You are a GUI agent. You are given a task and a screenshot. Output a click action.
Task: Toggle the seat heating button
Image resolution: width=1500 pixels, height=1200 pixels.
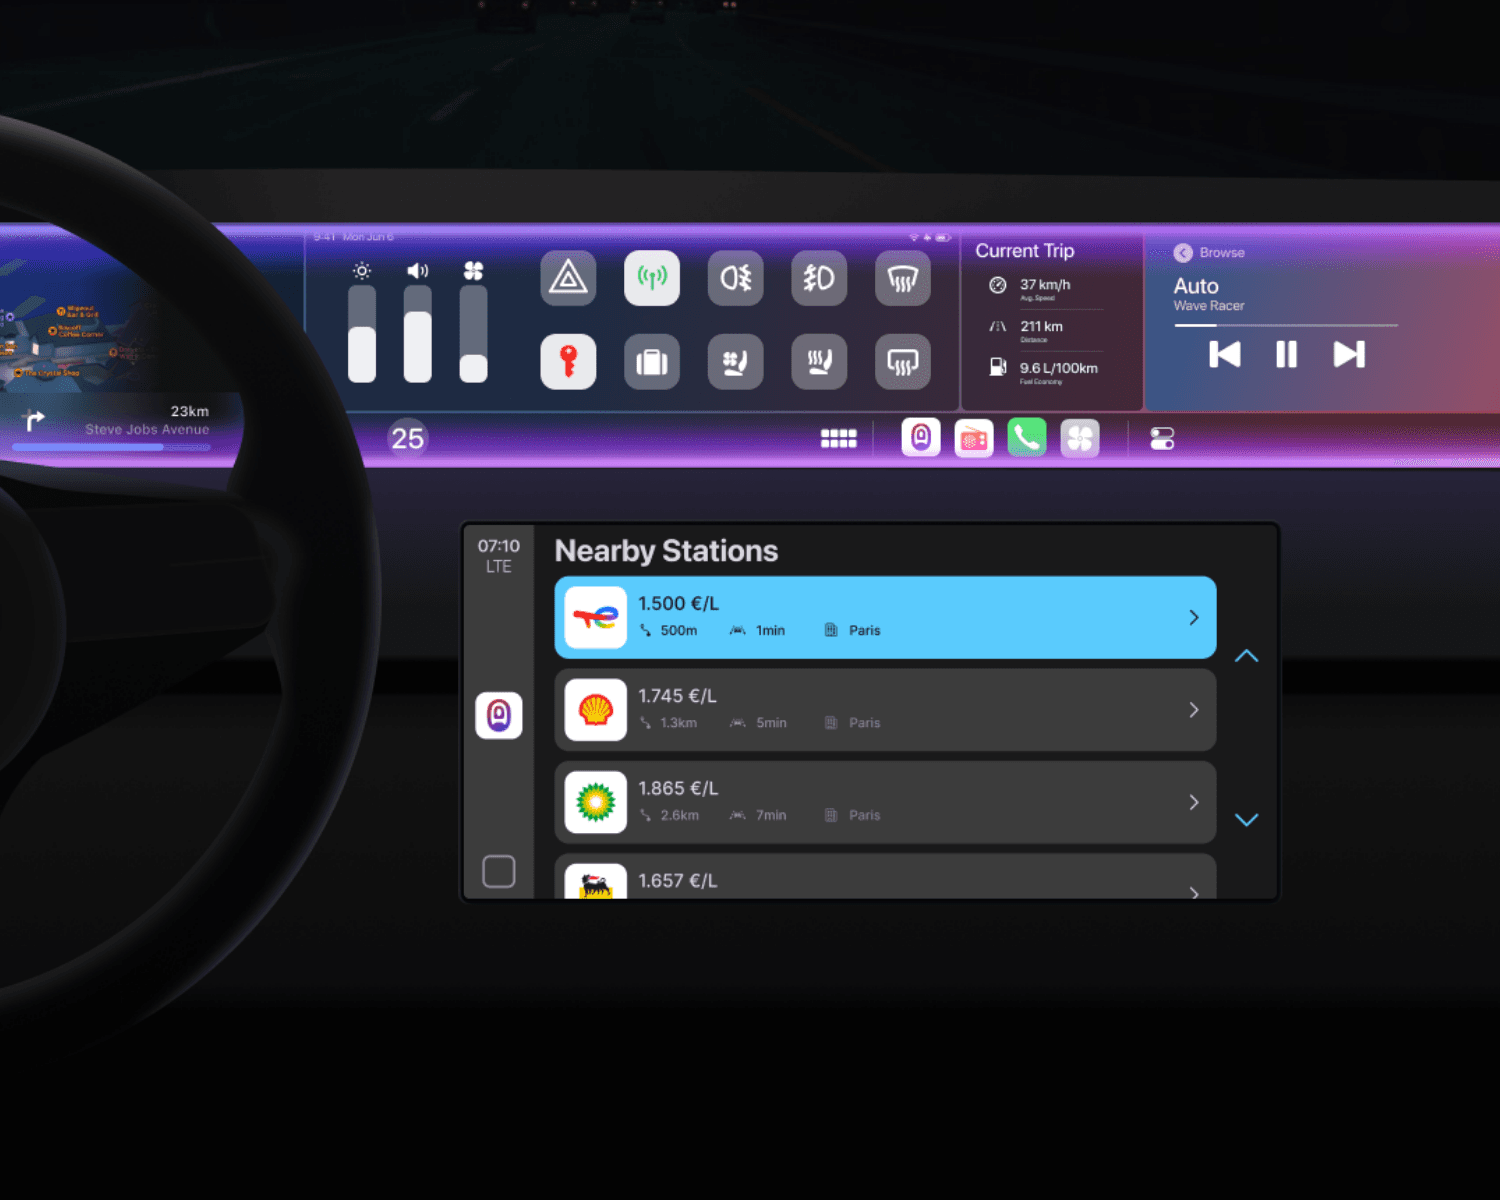click(819, 361)
